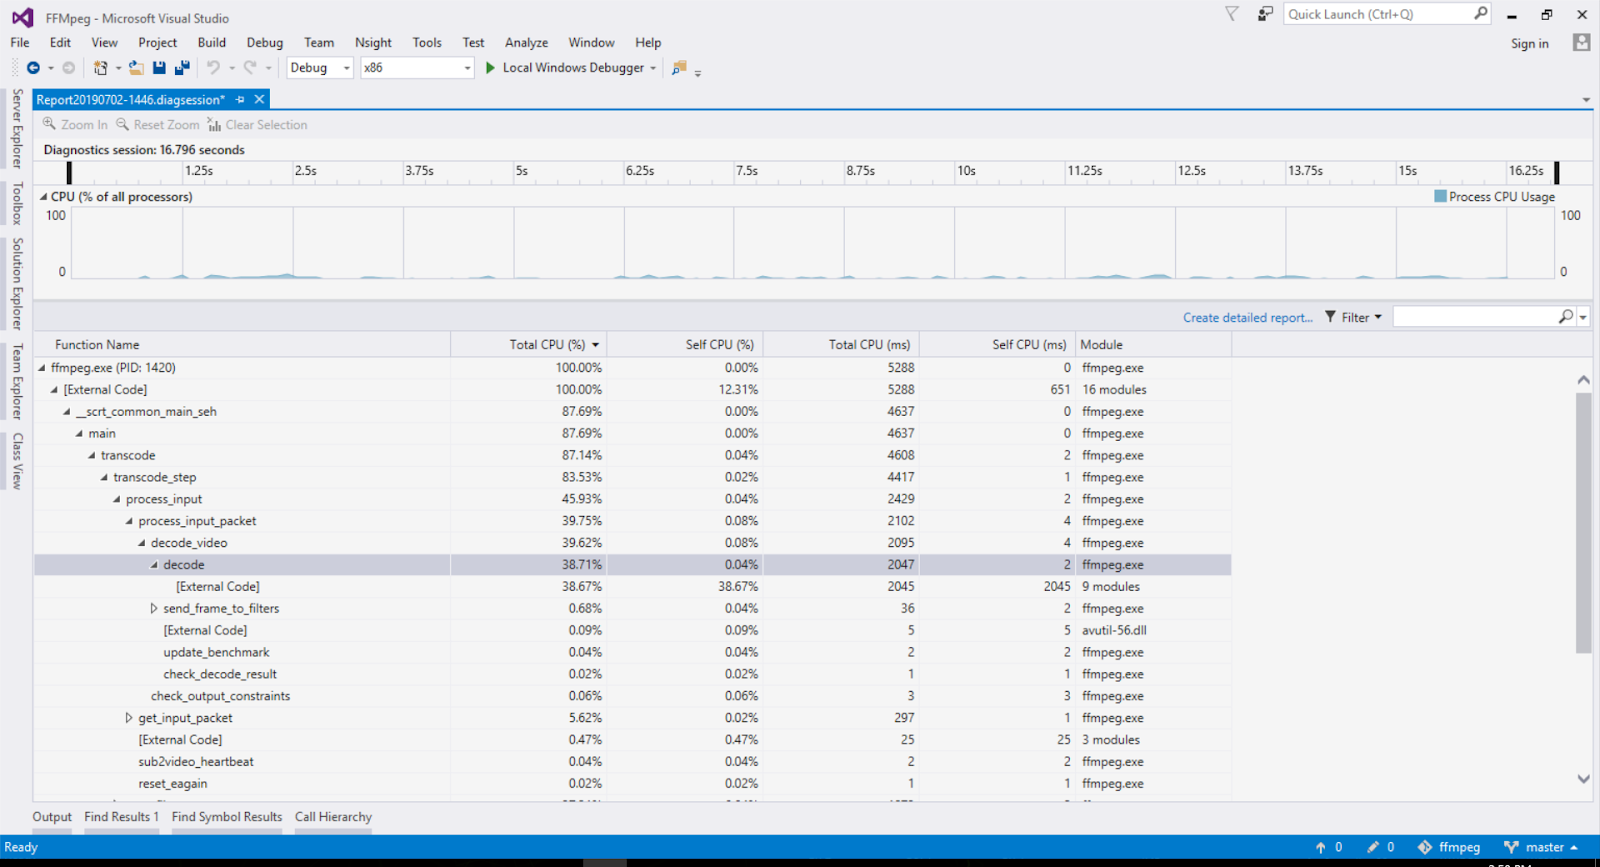This screenshot has width=1600, height=867.
Task: Open the Local Windows Debugger dropdown arrow
Action: click(653, 68)
